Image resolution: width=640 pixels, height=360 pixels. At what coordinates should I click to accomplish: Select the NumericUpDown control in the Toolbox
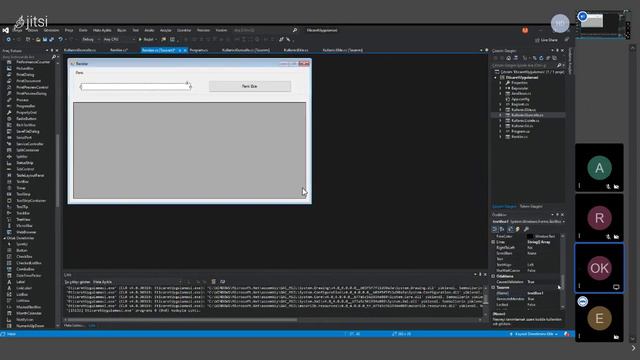30,326
